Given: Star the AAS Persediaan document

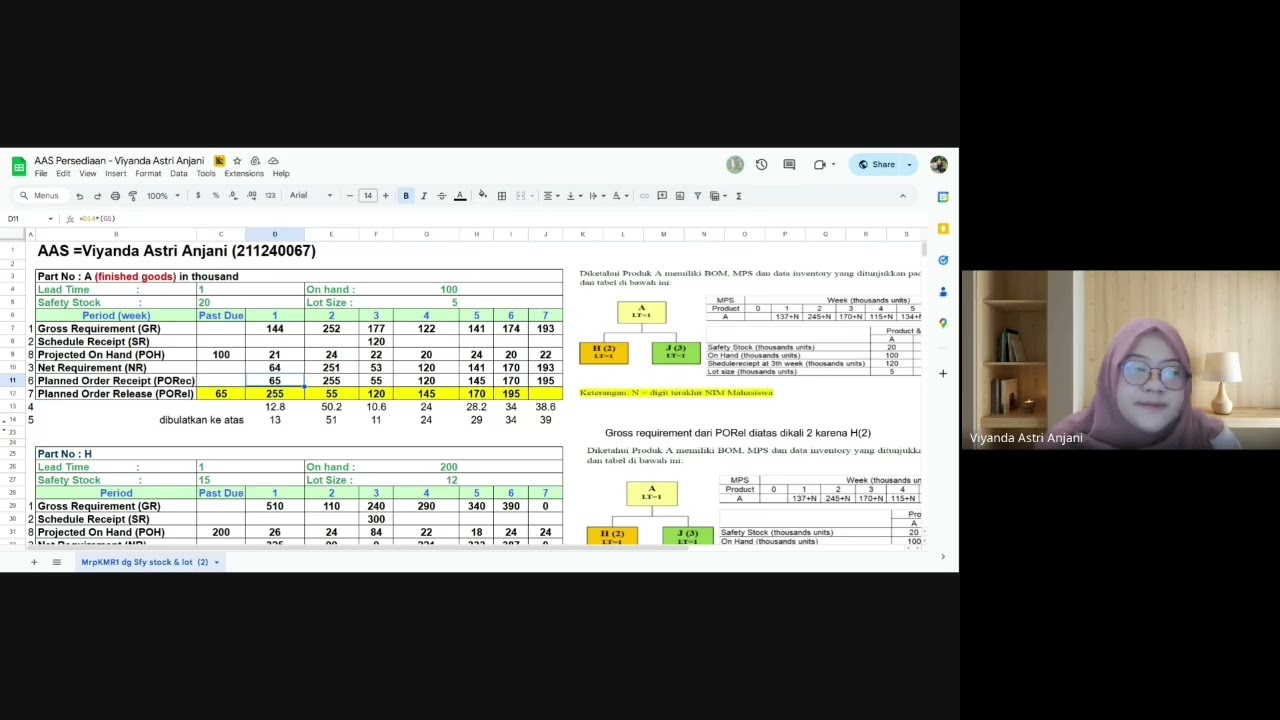Looking at the screenshot, I should (x=237, y=161).
